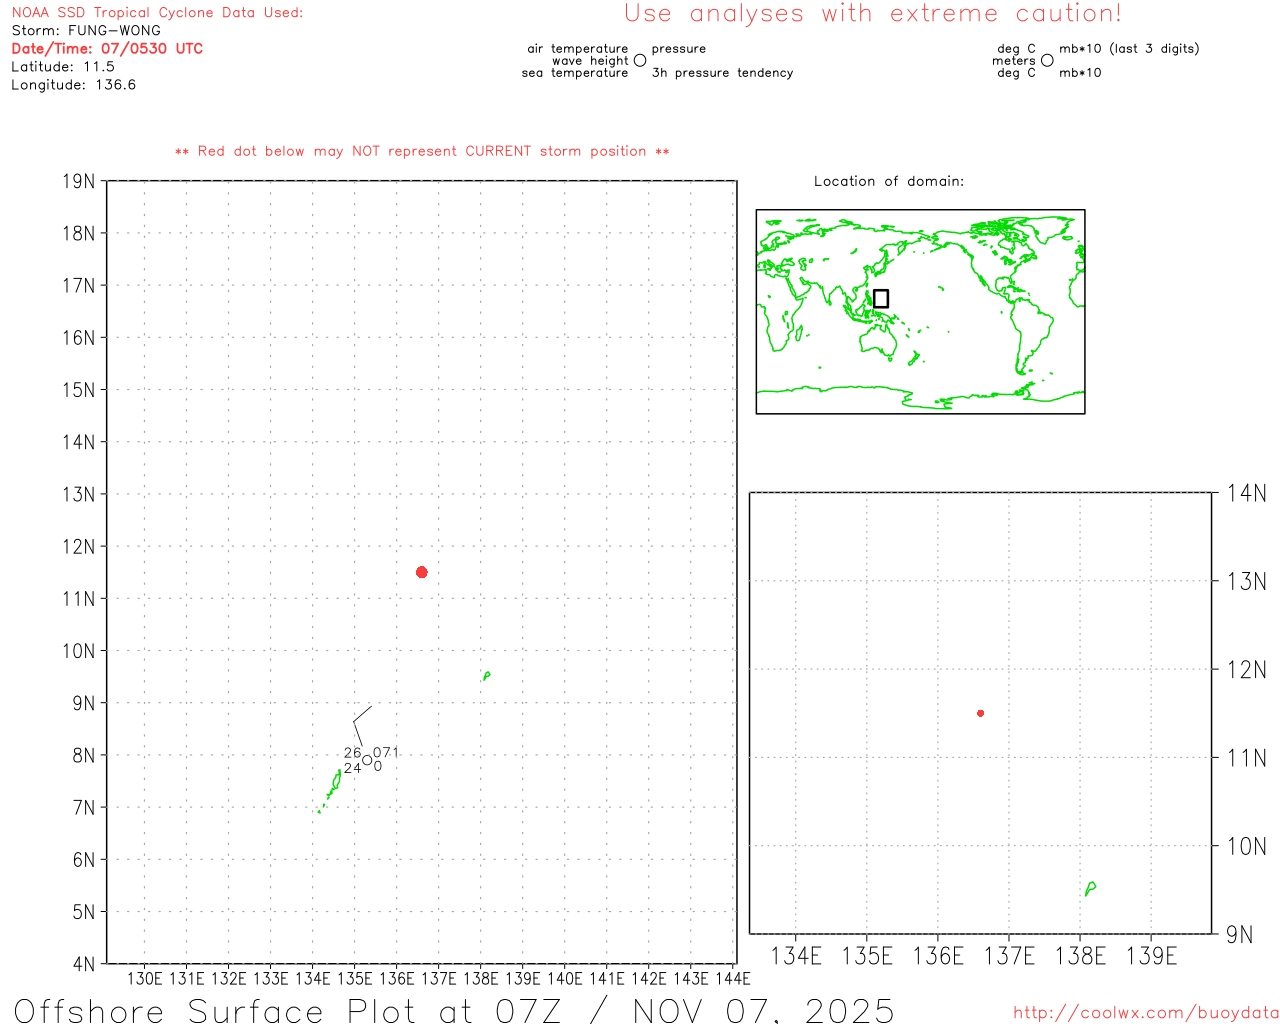Click the red storm dot in the zoomed inset map

pyautogui.click(x=980, y=713)
